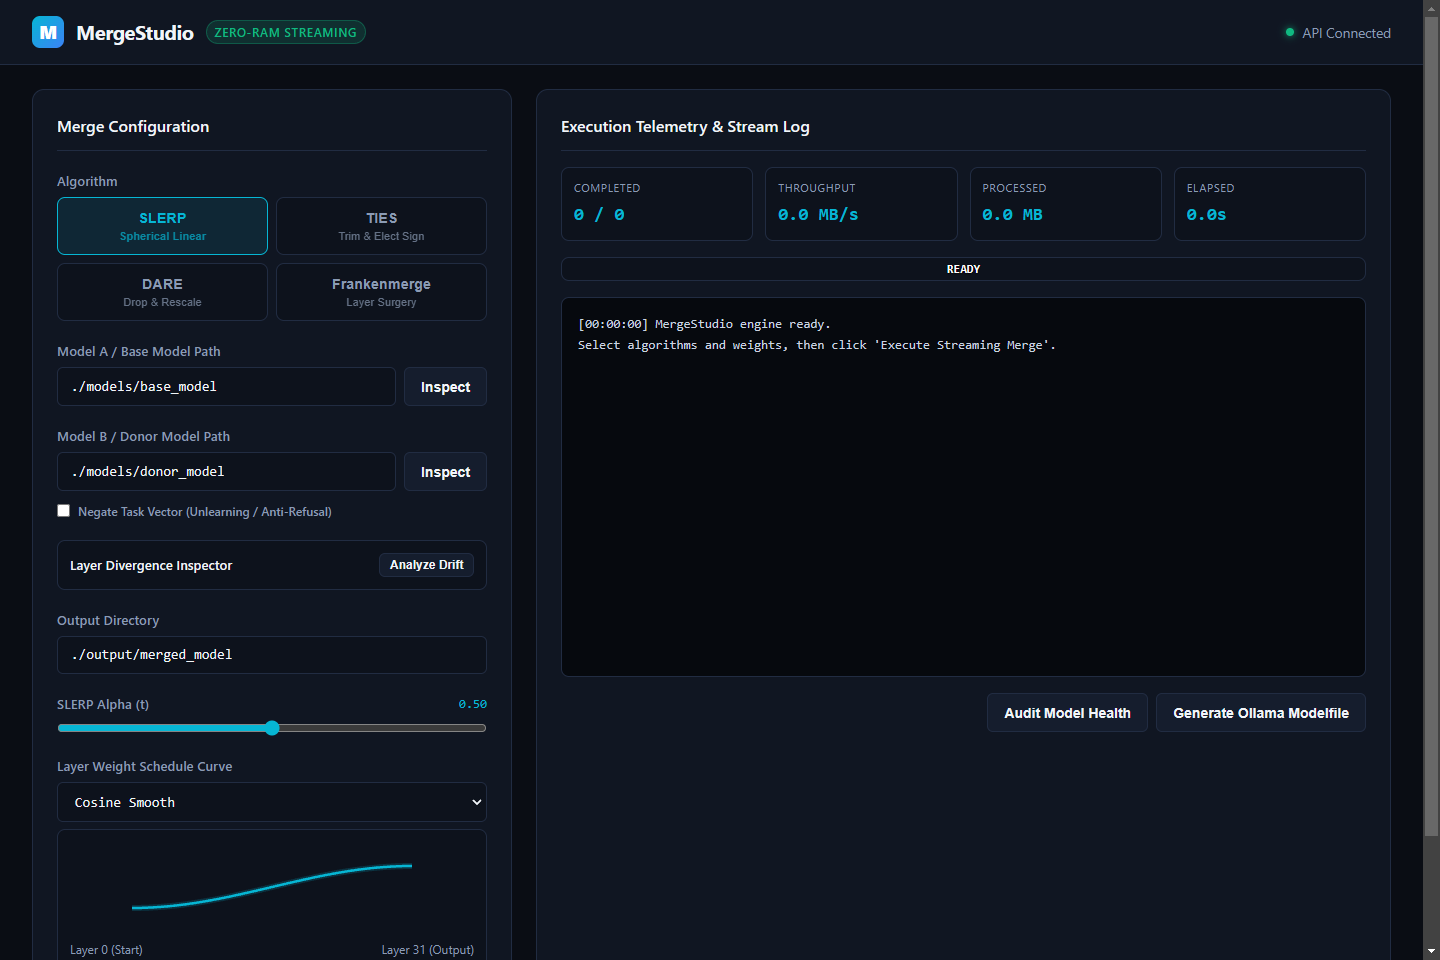Switch to the Frankenmerge Layer Surgery algorithm

pyautogui.click(x=381, y=292)
